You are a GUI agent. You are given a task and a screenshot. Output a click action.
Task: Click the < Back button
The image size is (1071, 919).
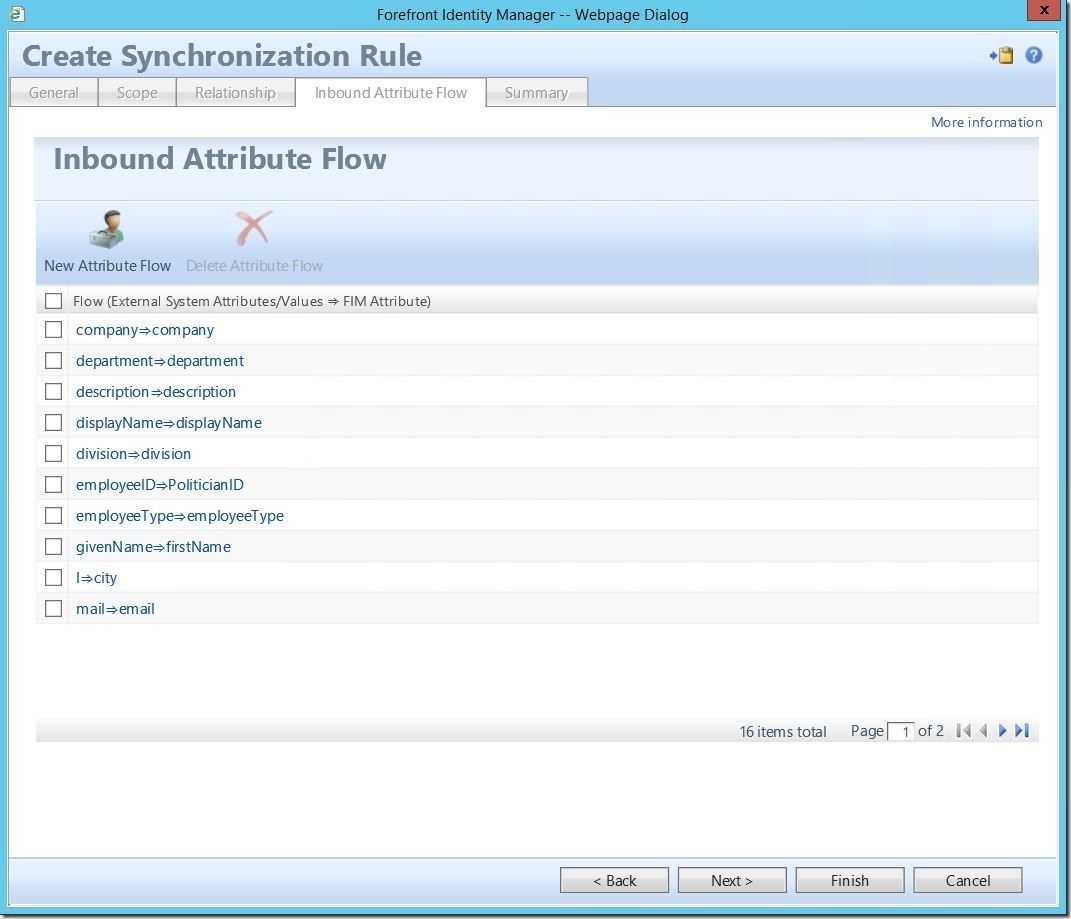click(614, 880)
